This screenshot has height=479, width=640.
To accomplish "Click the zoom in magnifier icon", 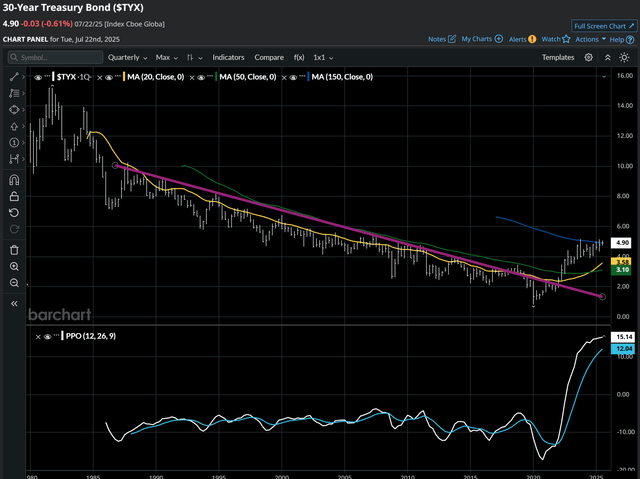I will pos(14,266).
